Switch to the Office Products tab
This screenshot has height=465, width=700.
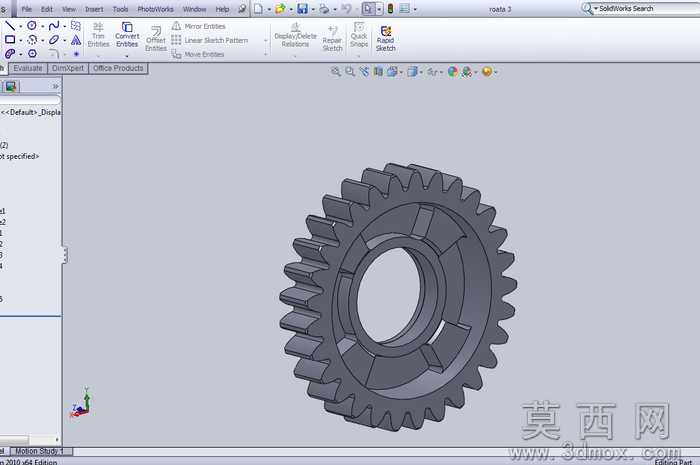[118, 68]
